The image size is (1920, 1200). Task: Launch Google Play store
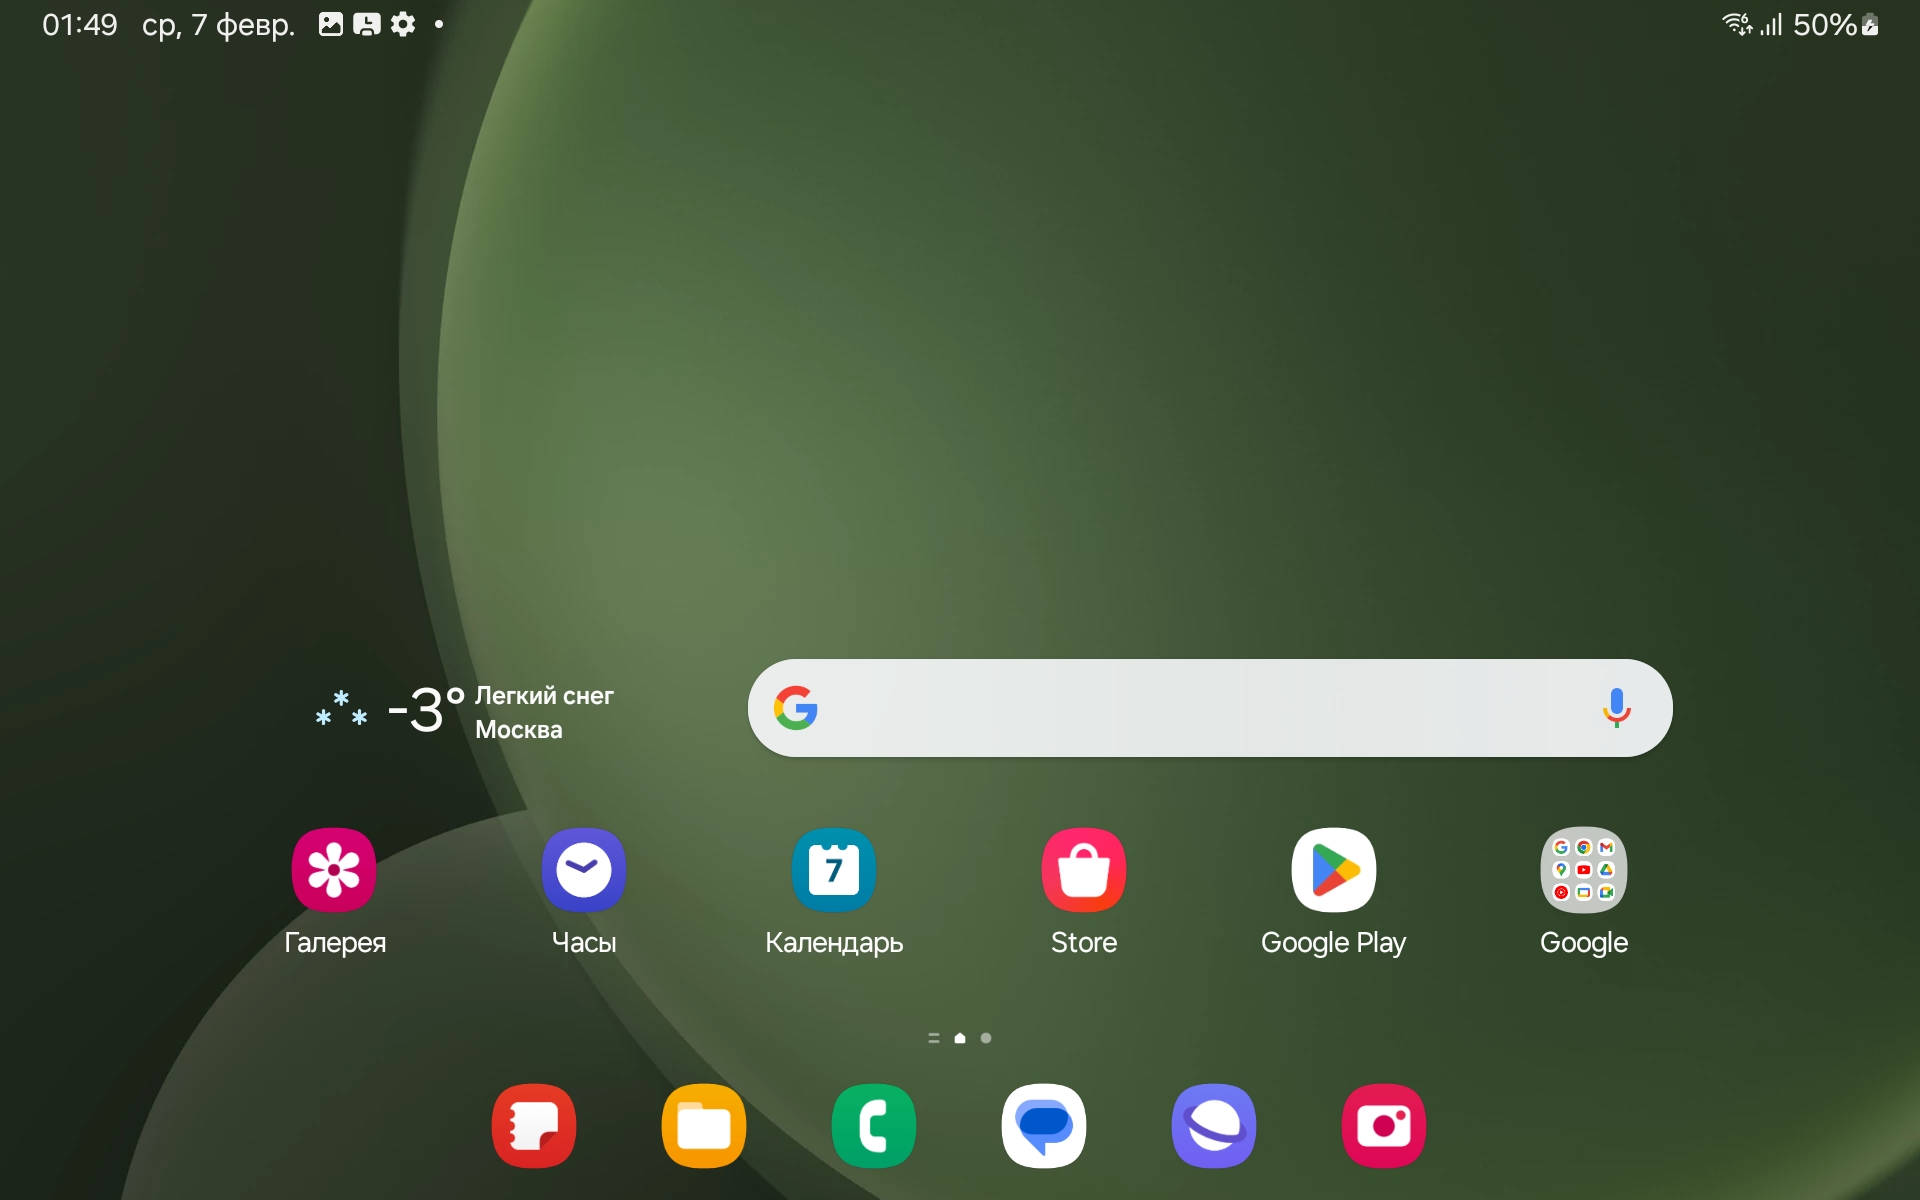pyautogui.click(x=1333, y=870)
